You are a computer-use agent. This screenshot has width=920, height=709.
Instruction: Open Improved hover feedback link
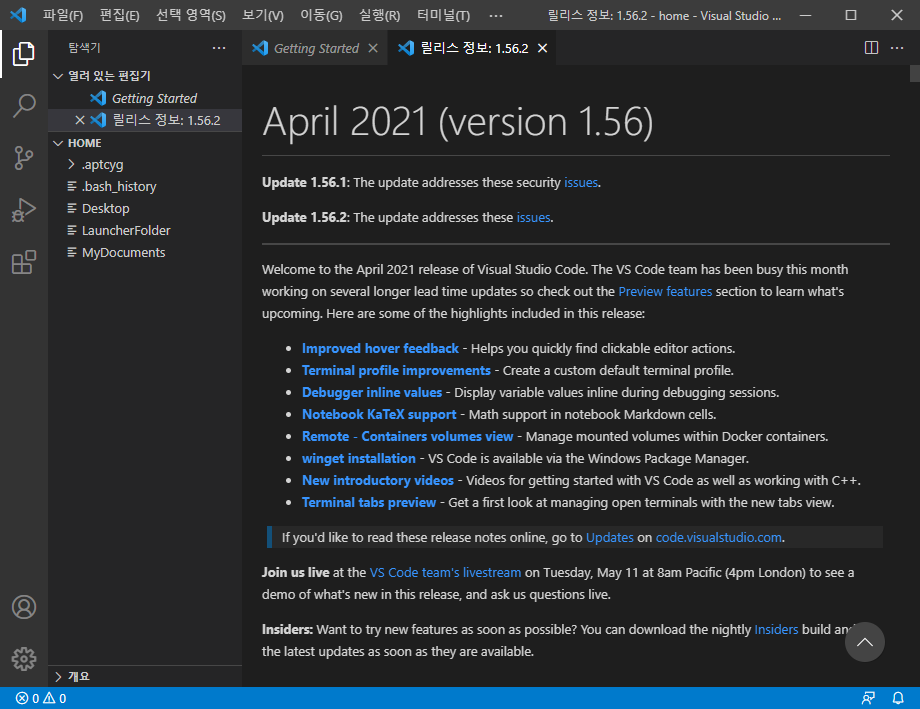380,349
